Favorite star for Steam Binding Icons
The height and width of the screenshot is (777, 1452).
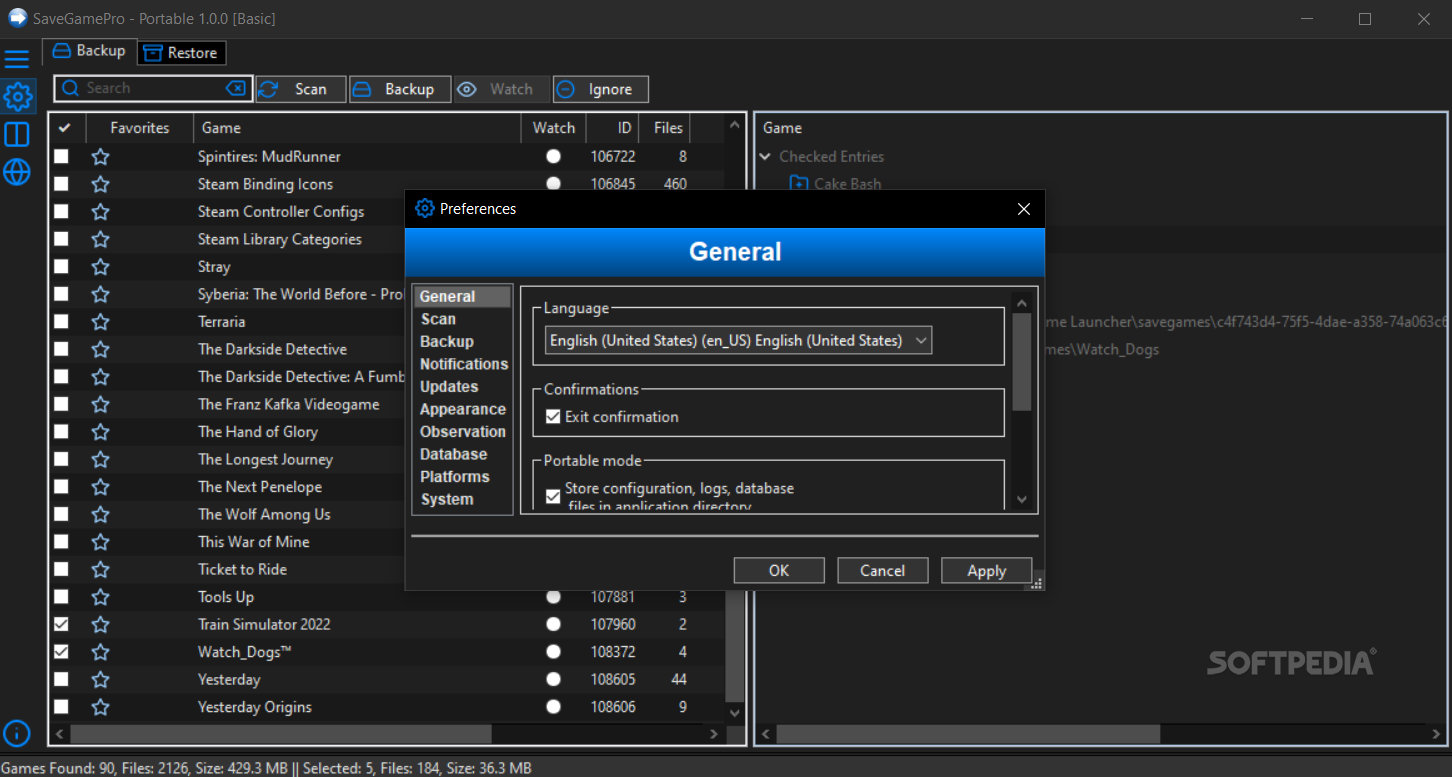(100, 184)
